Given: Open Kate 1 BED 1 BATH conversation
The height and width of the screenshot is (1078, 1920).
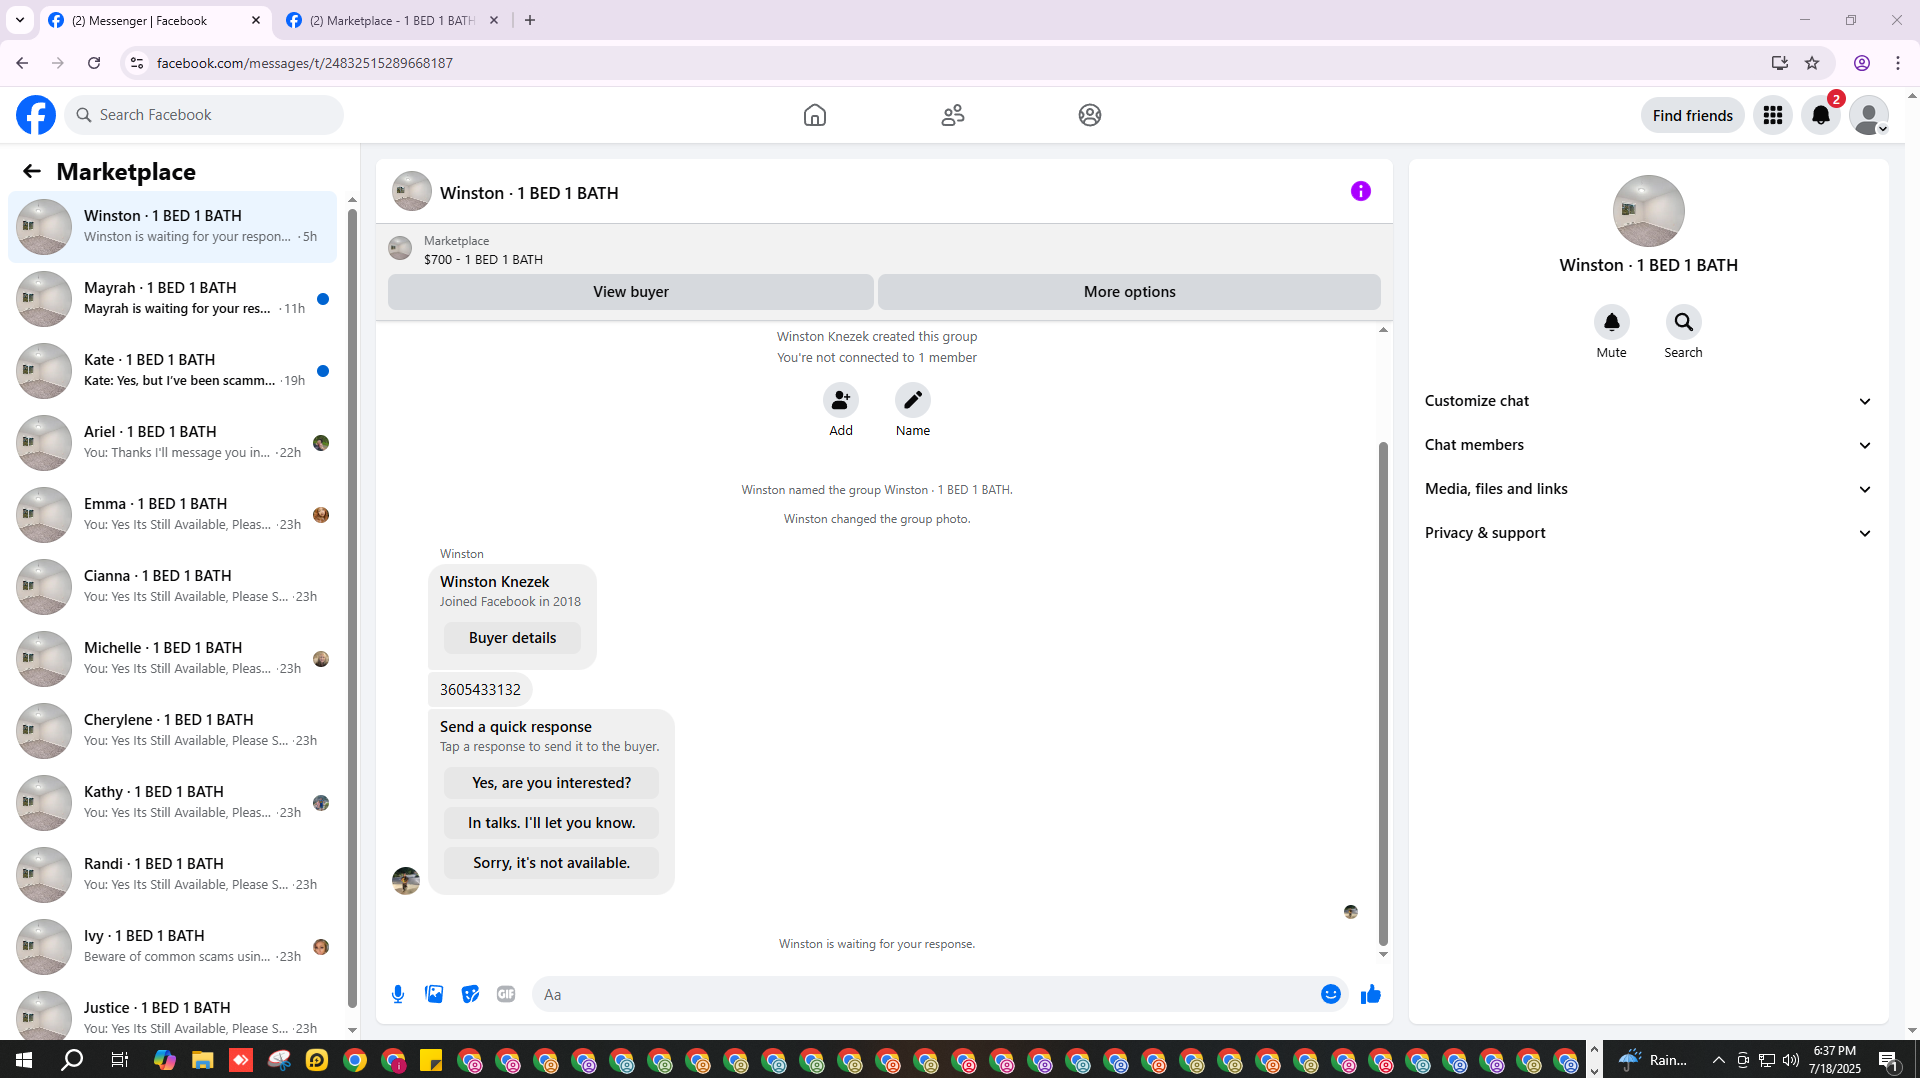Looking at the screenshot, I should (172, 371).
